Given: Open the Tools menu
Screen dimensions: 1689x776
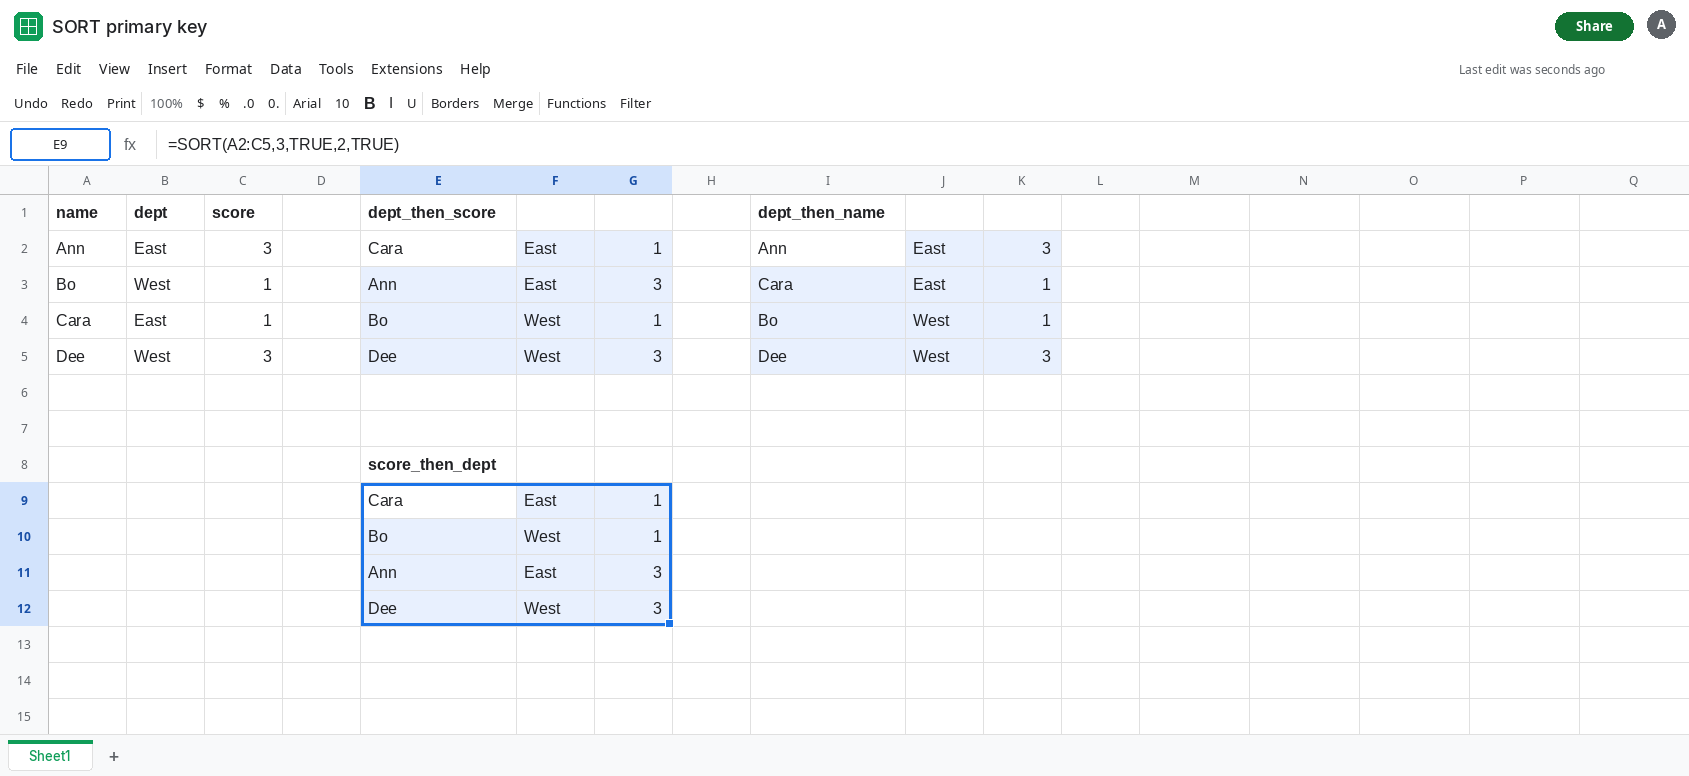Looking at the screenshot, I should pos(336,69).
